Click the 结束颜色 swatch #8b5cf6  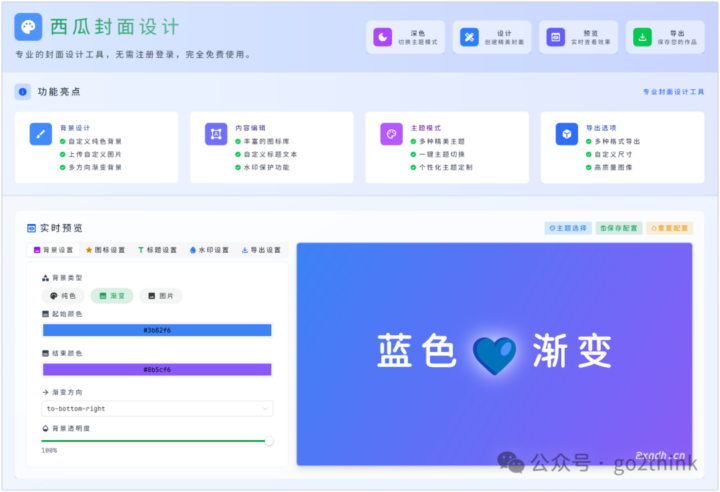pyautogui.click(x=157, y=369)
